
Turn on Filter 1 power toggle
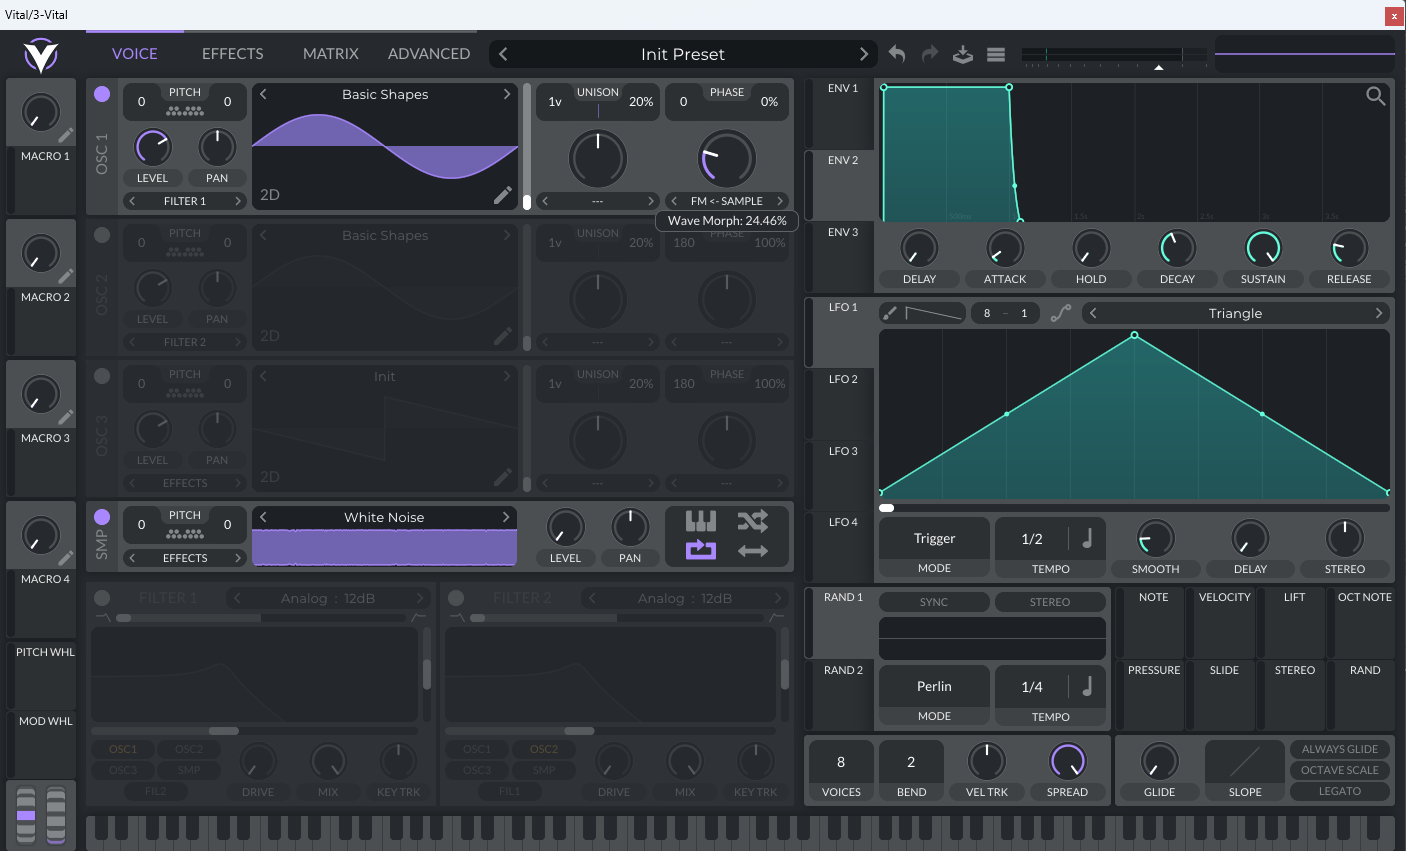tap(102, 598)
